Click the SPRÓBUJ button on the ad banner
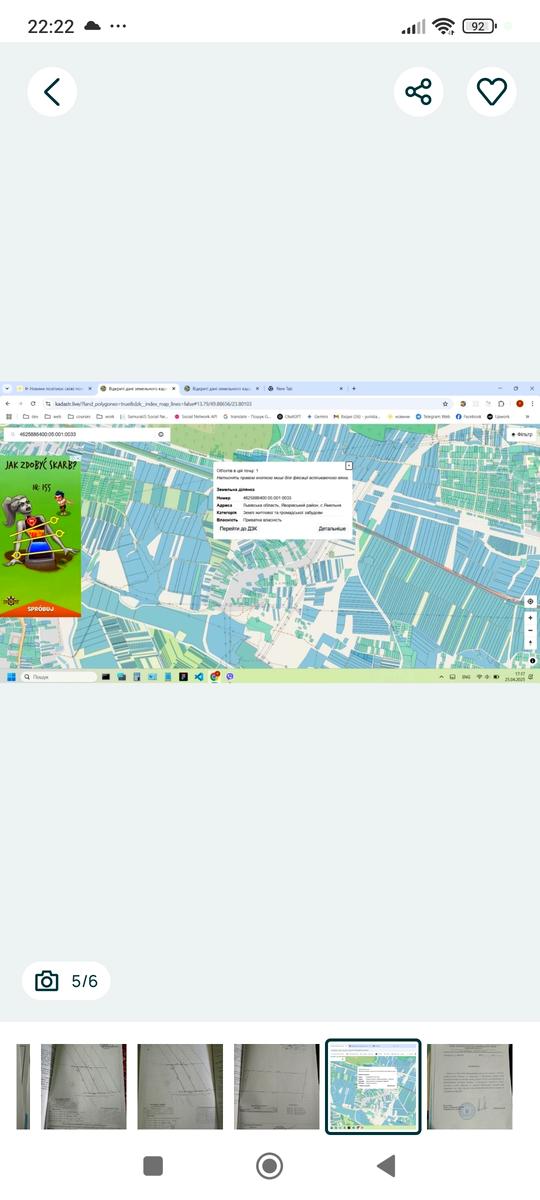The width and height of the screenshot is (540, 1200). tap(40, 607)
